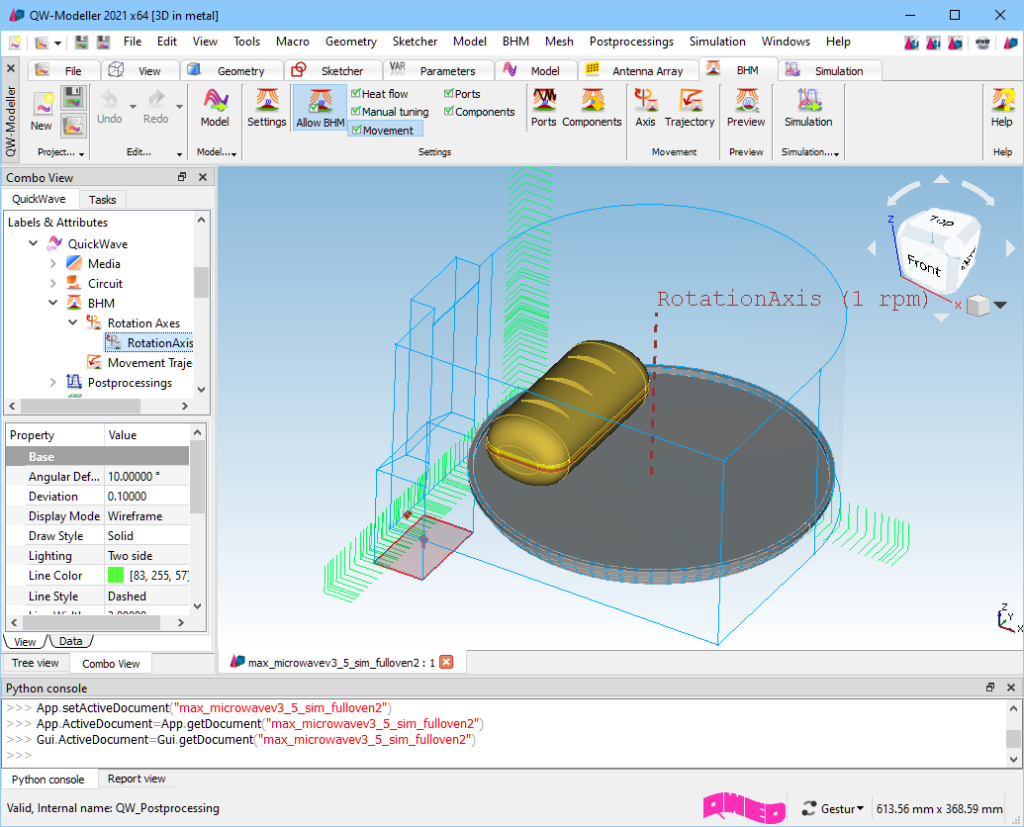Image resolution: width=1024 pixels, height=827 pixels.
Task: Toggle the Allow BHM button
Action: pos(320,108)
